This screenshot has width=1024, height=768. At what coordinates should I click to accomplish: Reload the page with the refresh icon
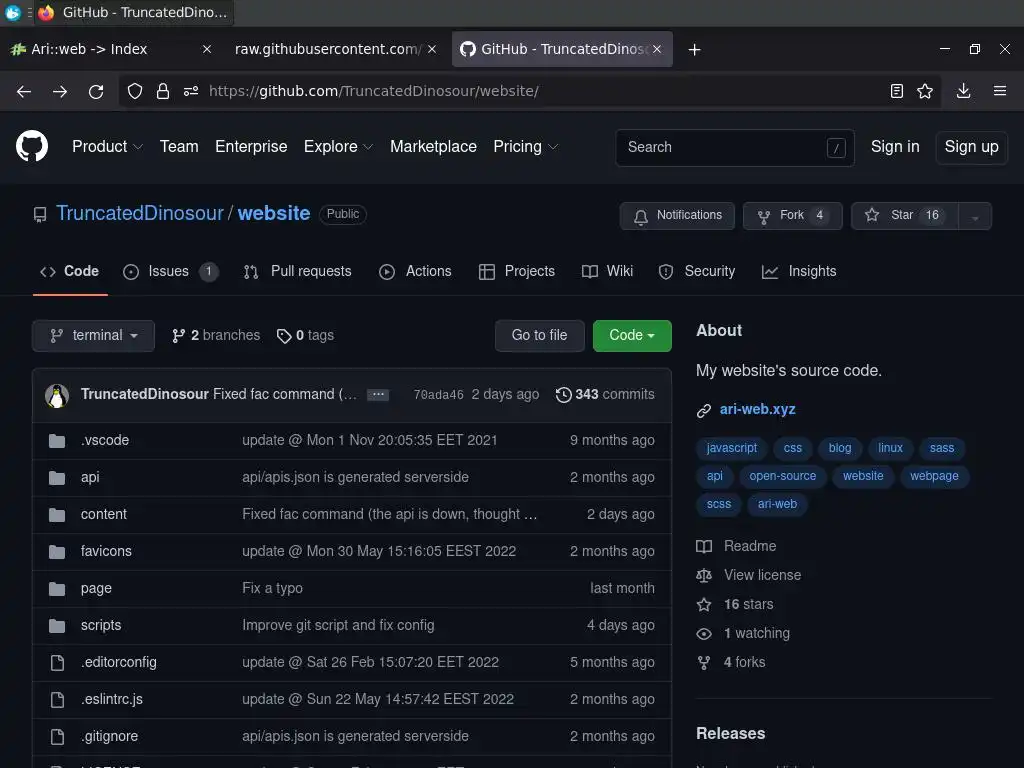point(96,91)
